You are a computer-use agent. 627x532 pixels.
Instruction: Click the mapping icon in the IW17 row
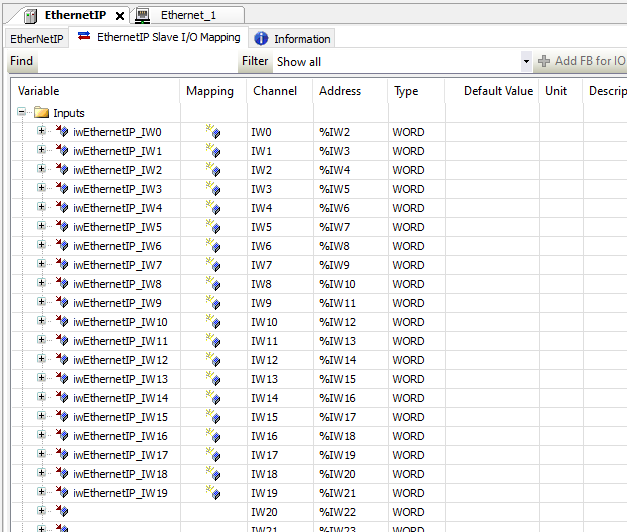coord(213,454)
